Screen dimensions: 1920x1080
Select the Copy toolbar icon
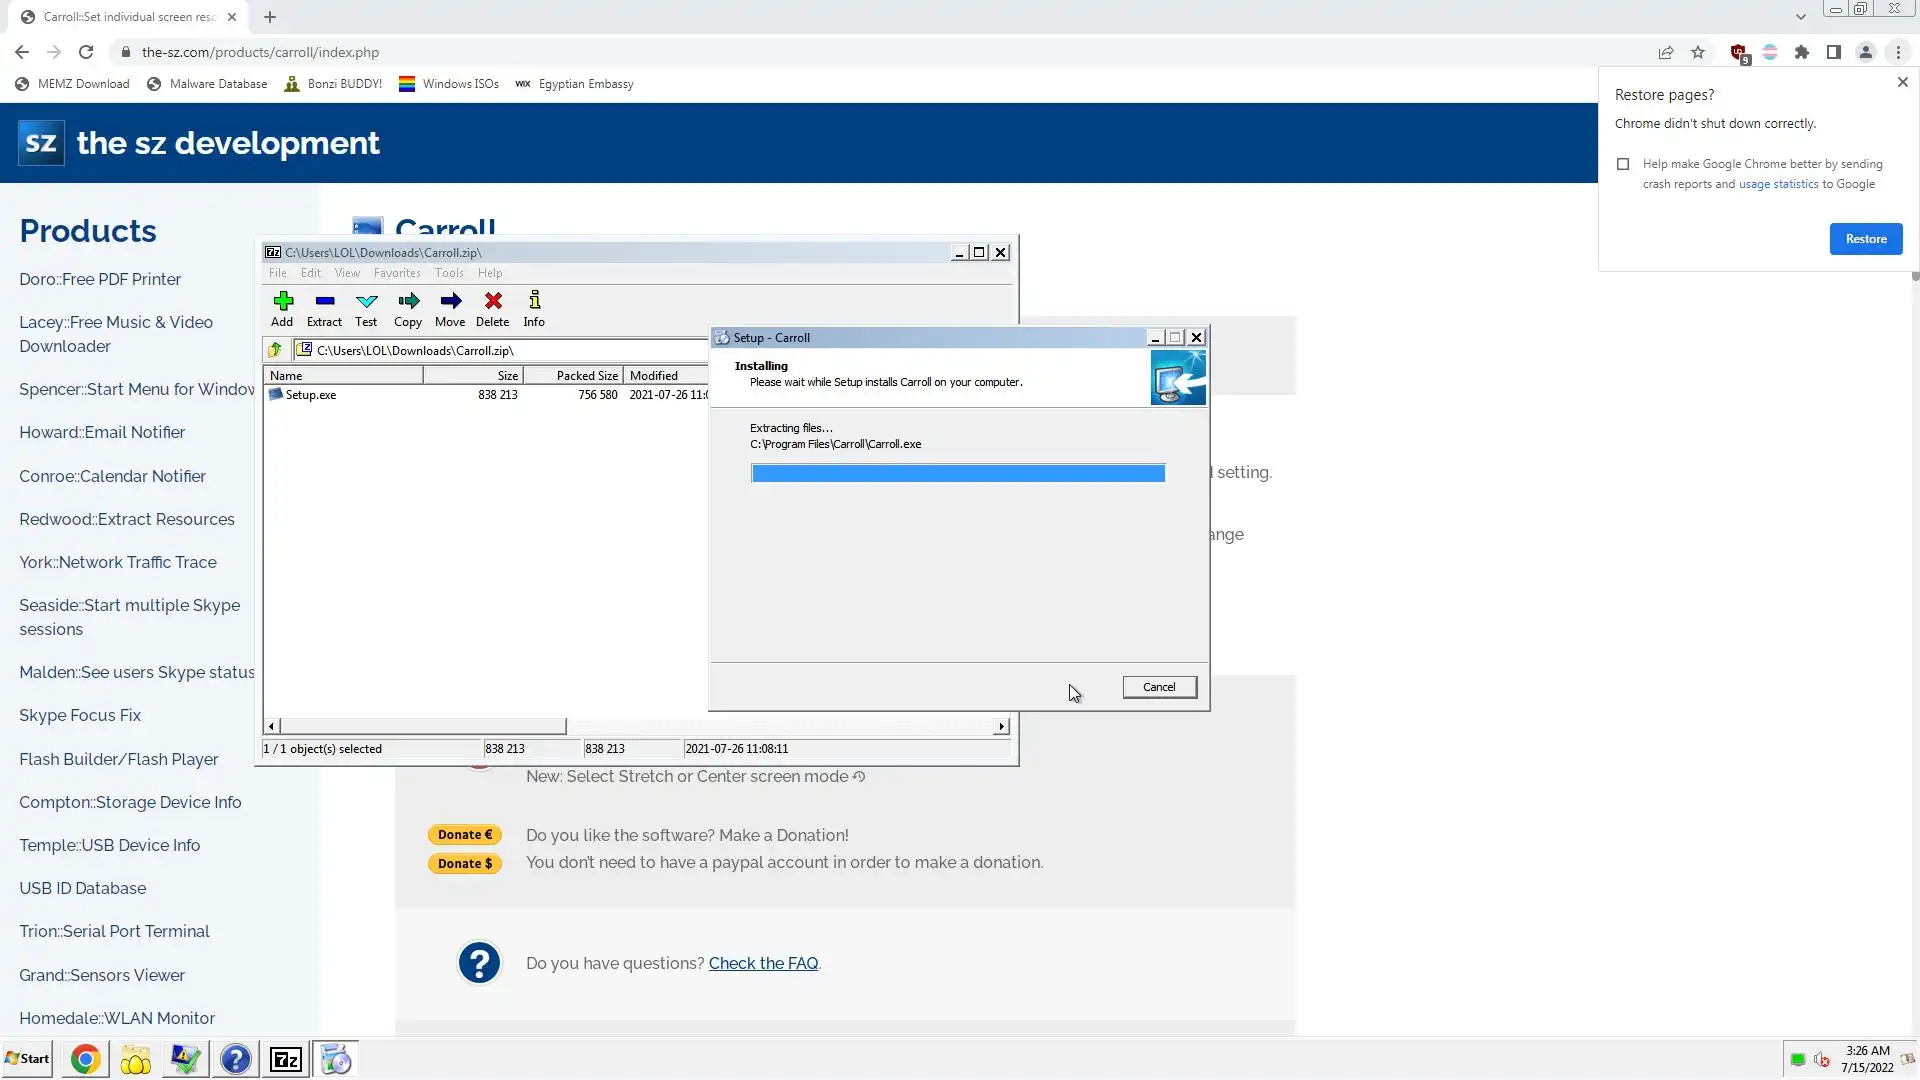[x=408, y=308]
